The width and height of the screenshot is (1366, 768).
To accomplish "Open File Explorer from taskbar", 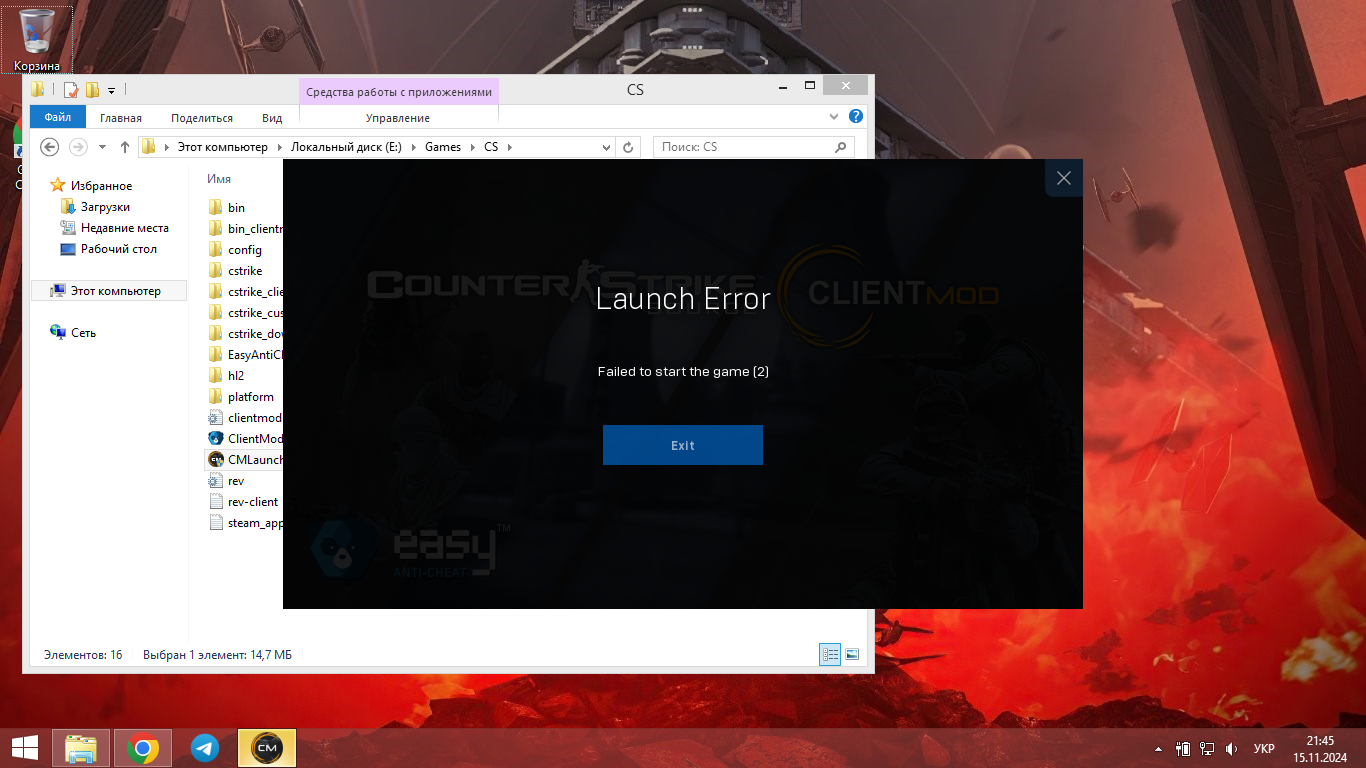I will click(81, 748).
